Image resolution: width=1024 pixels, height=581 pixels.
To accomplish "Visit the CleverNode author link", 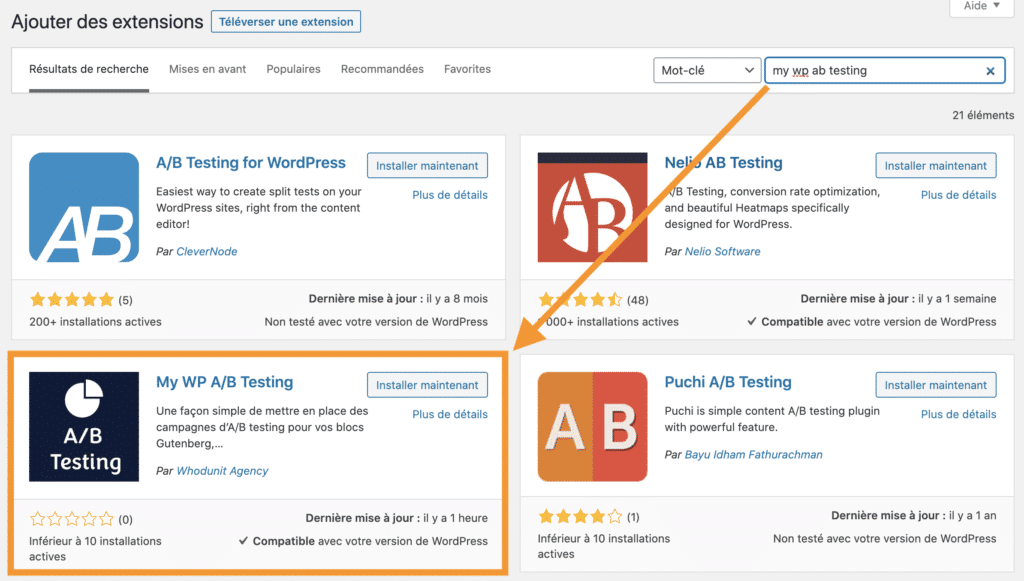I will click(206, 251).
